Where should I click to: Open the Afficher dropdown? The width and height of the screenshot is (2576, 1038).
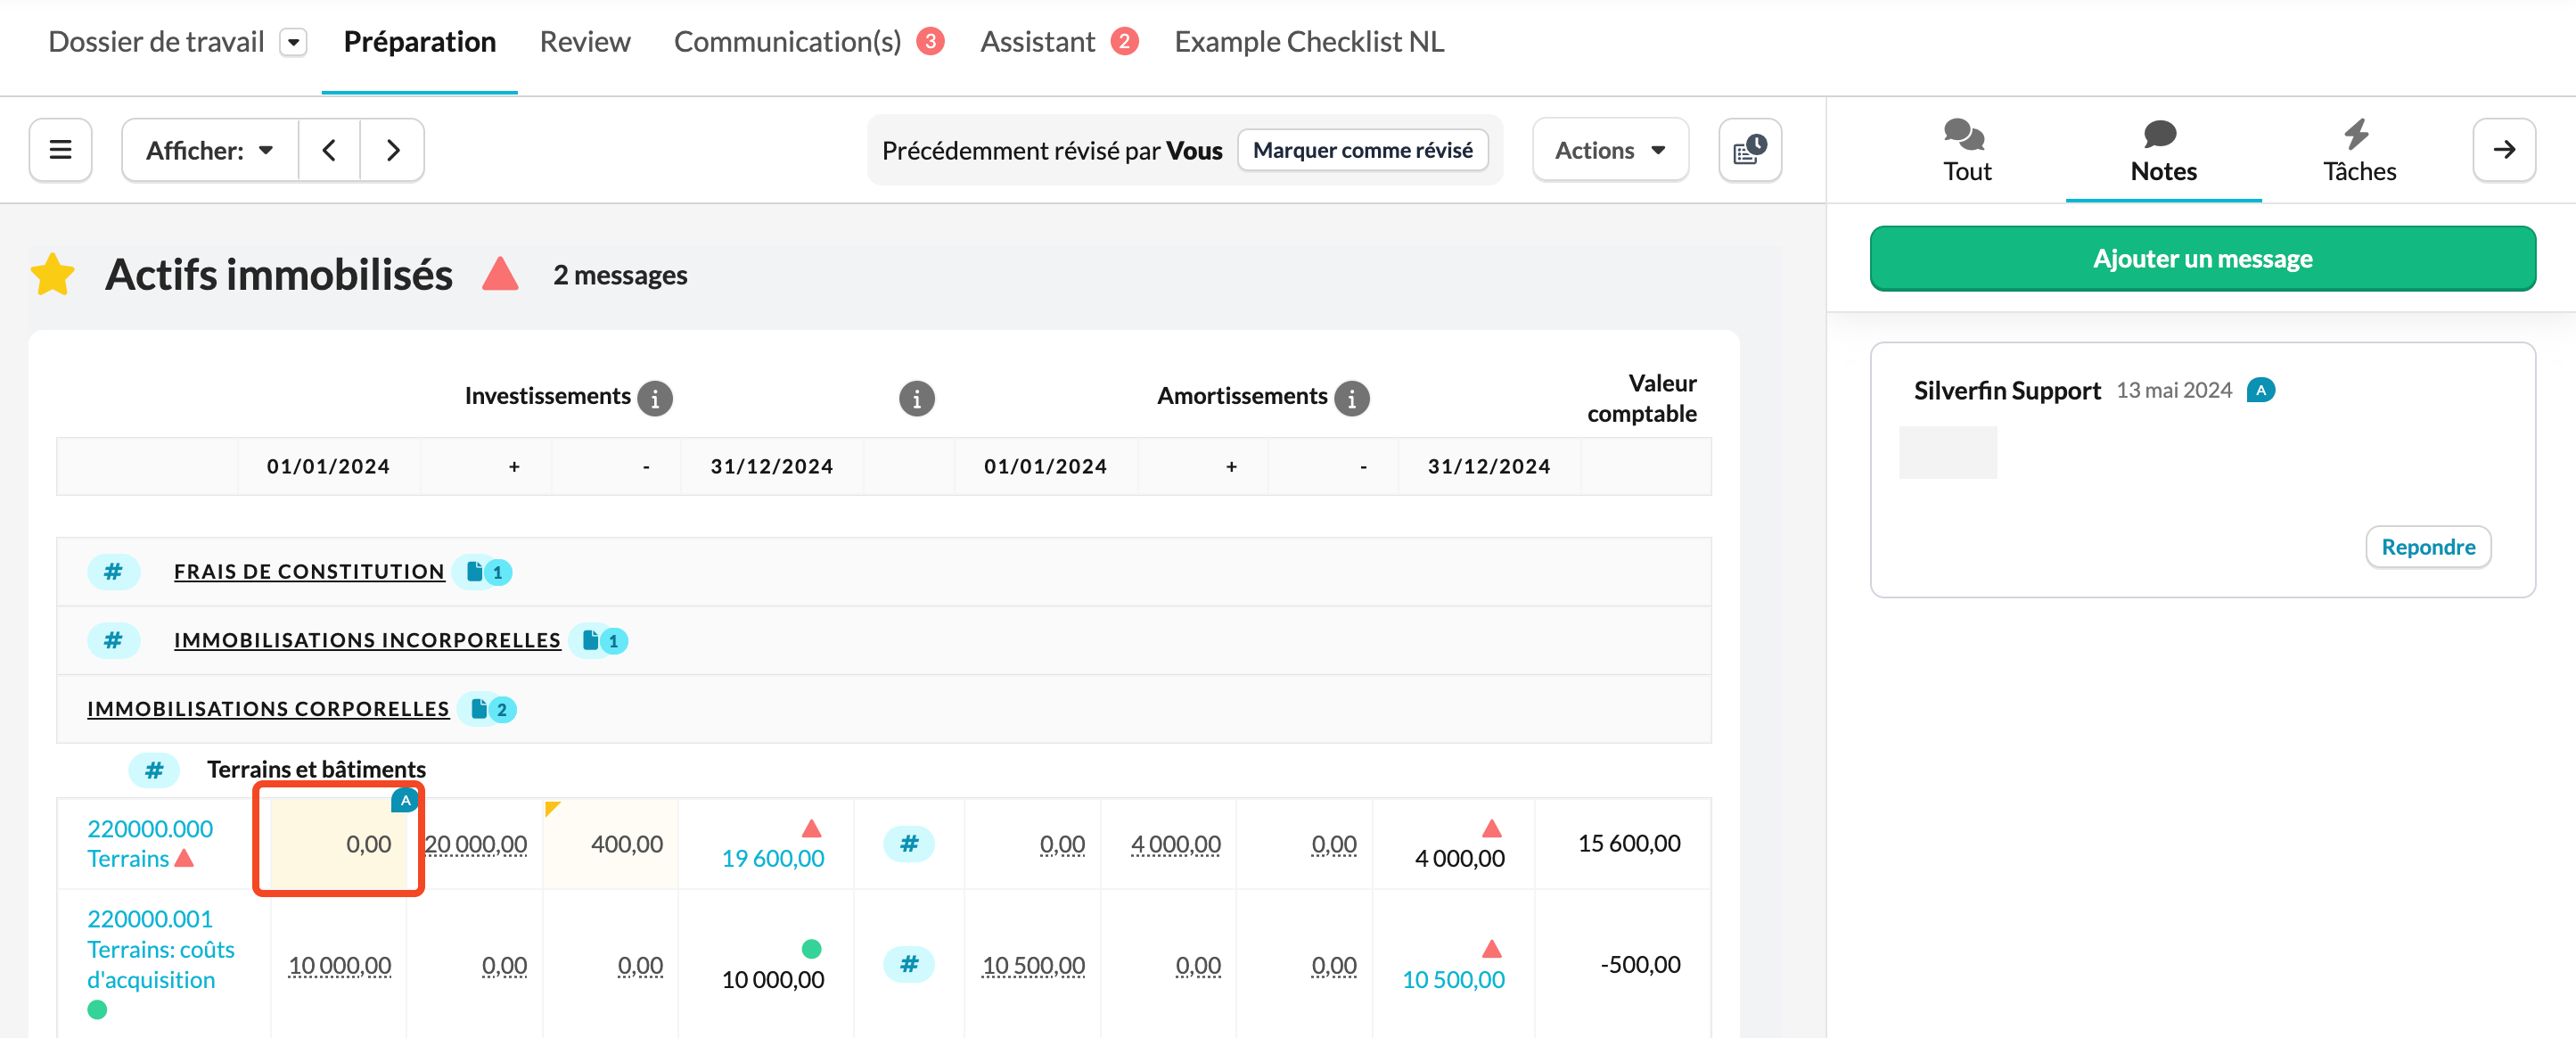[210, 150]
